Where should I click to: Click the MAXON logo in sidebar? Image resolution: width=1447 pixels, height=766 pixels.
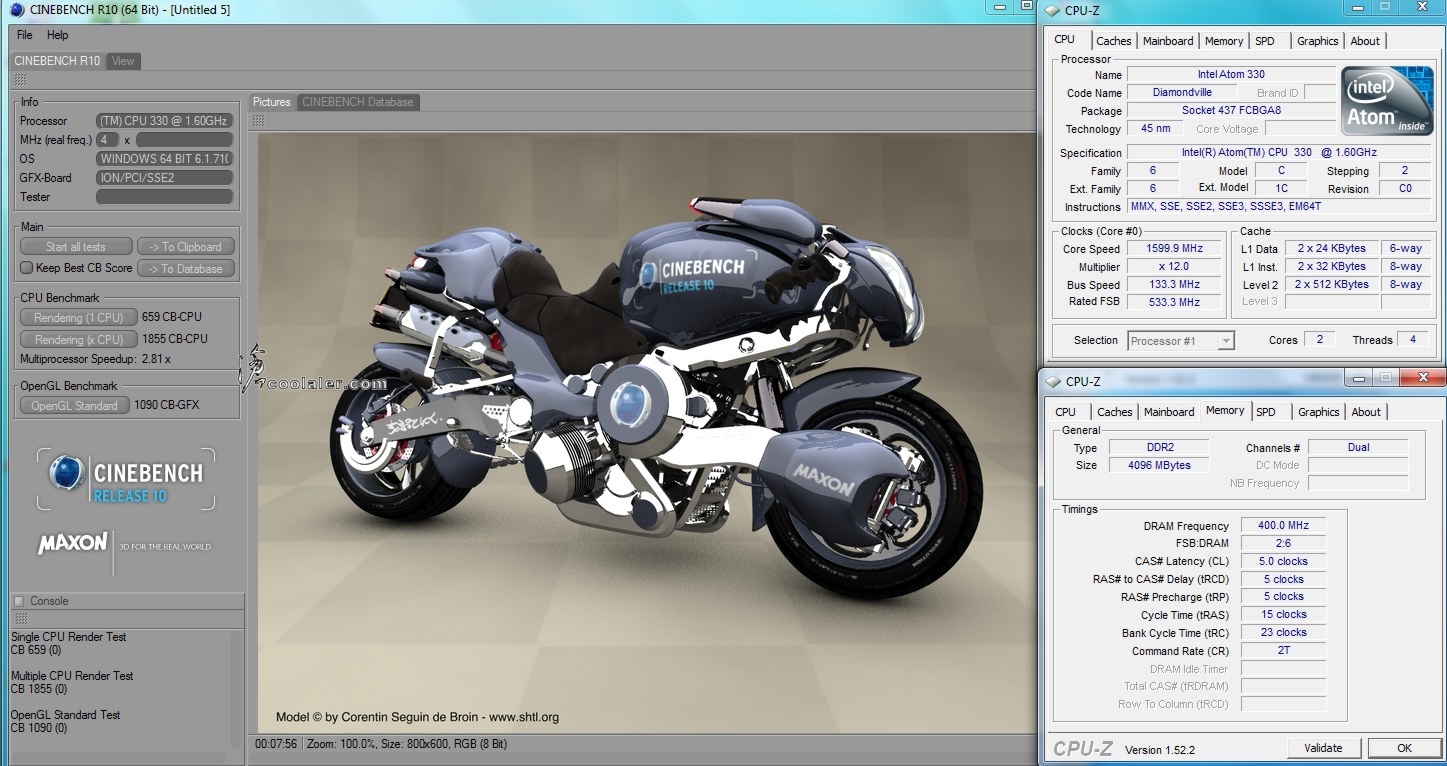(x=72, y=543)
